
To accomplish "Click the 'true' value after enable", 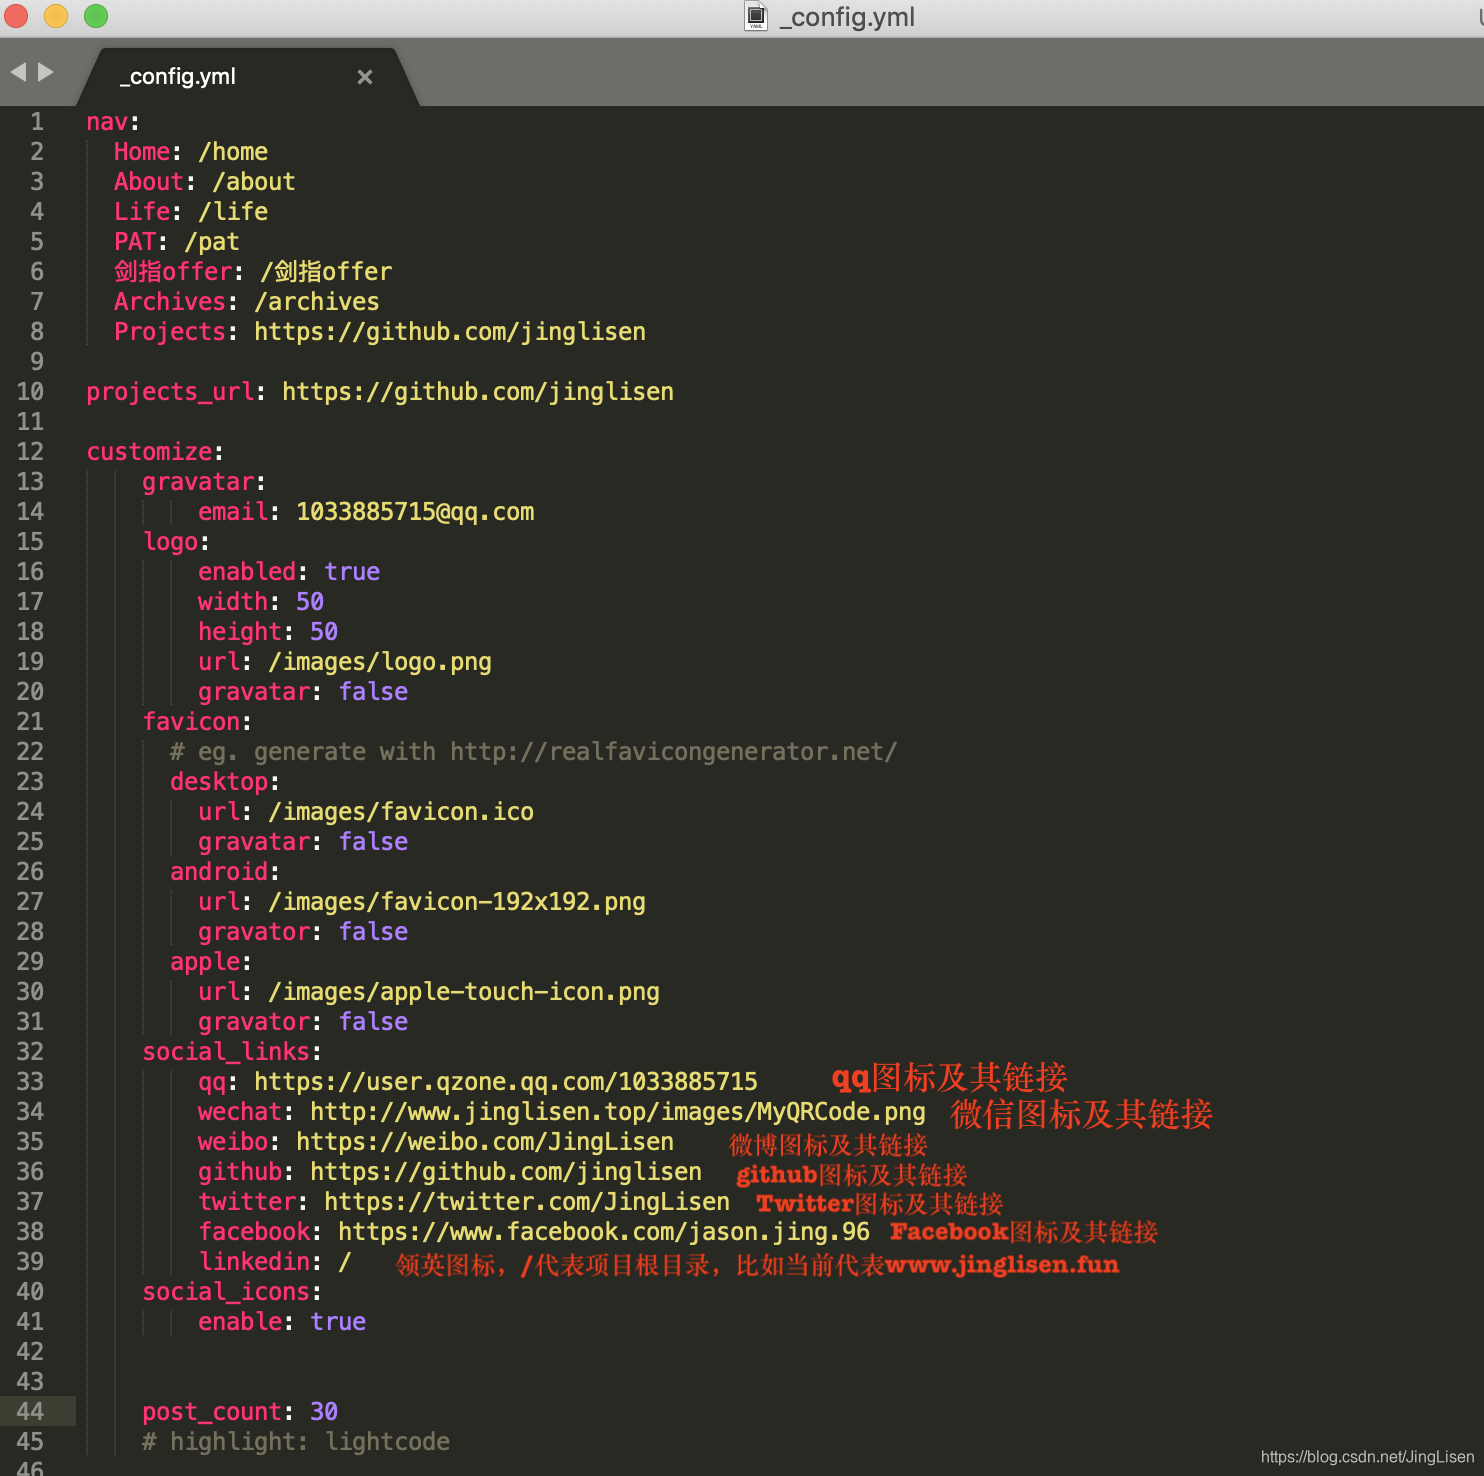I will tap(338, 1322).
